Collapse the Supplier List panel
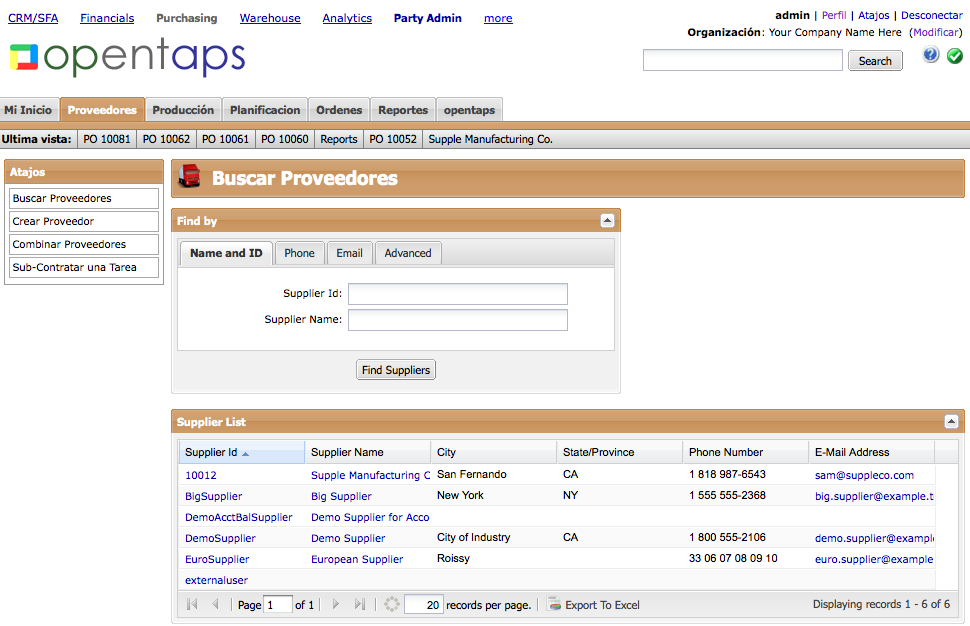Viewport: 970px width, 626px height. click(x=951, y=422)
